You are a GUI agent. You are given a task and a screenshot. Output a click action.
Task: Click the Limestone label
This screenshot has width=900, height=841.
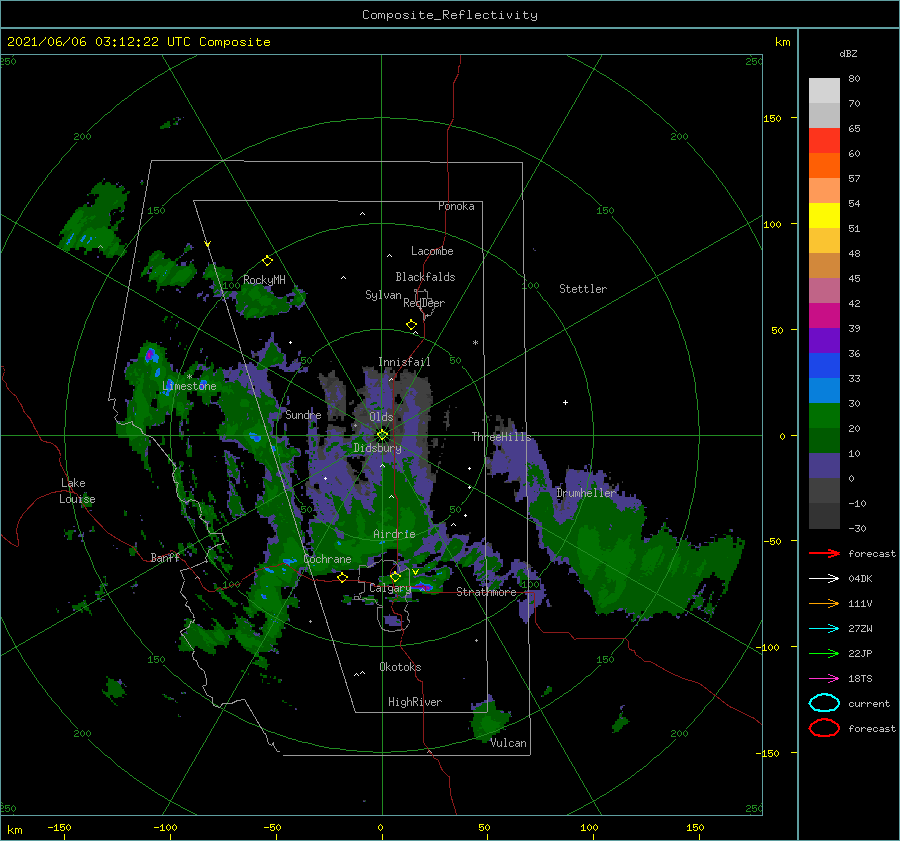pyautogui.click(x=189, y=386)
